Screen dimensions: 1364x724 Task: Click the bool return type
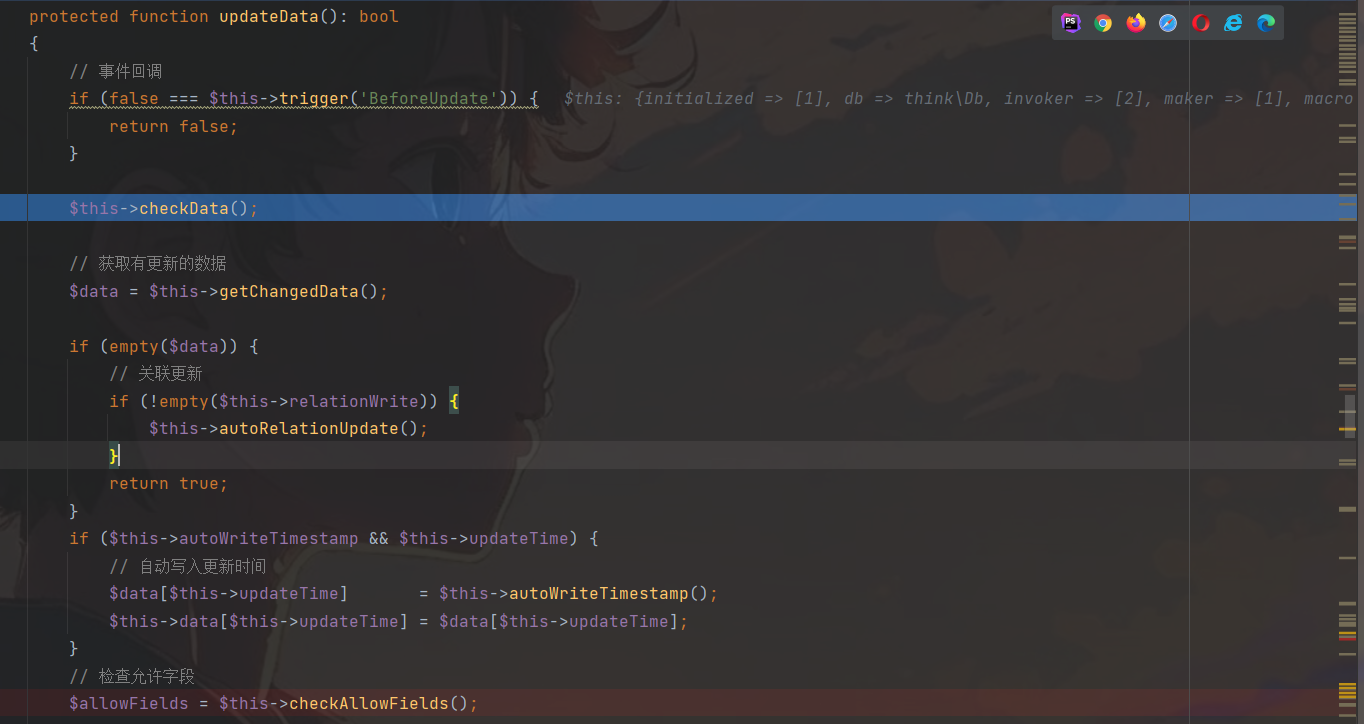pyautogui.click(x=379, y=16)
